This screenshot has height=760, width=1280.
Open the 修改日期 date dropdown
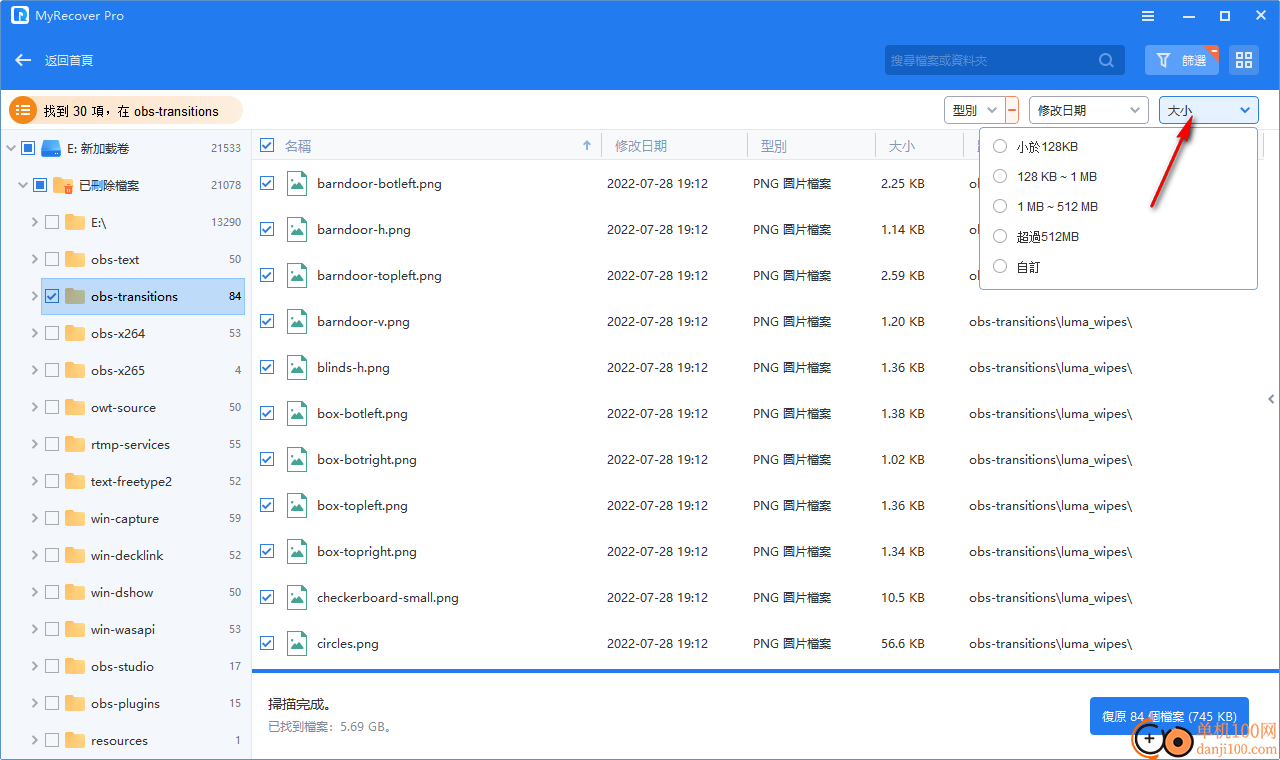[x=1088, y=110]
